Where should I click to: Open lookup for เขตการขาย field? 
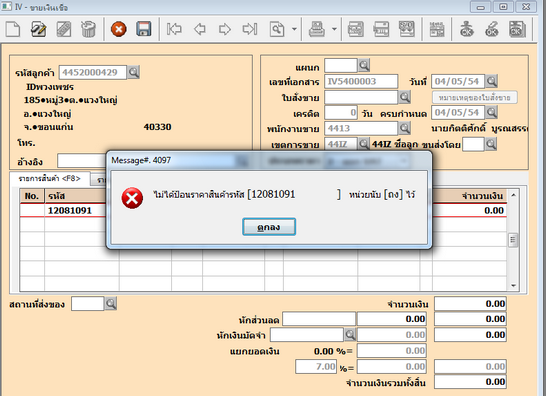pyautogui.click(x=364, y=143)
